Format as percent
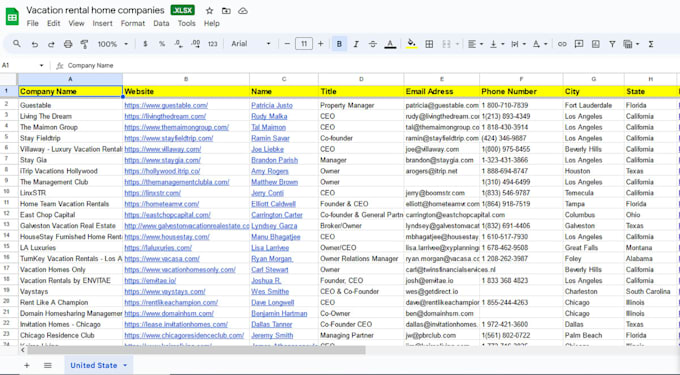The width and height of the screenshot is (680, 375). (x=162, y=44)
